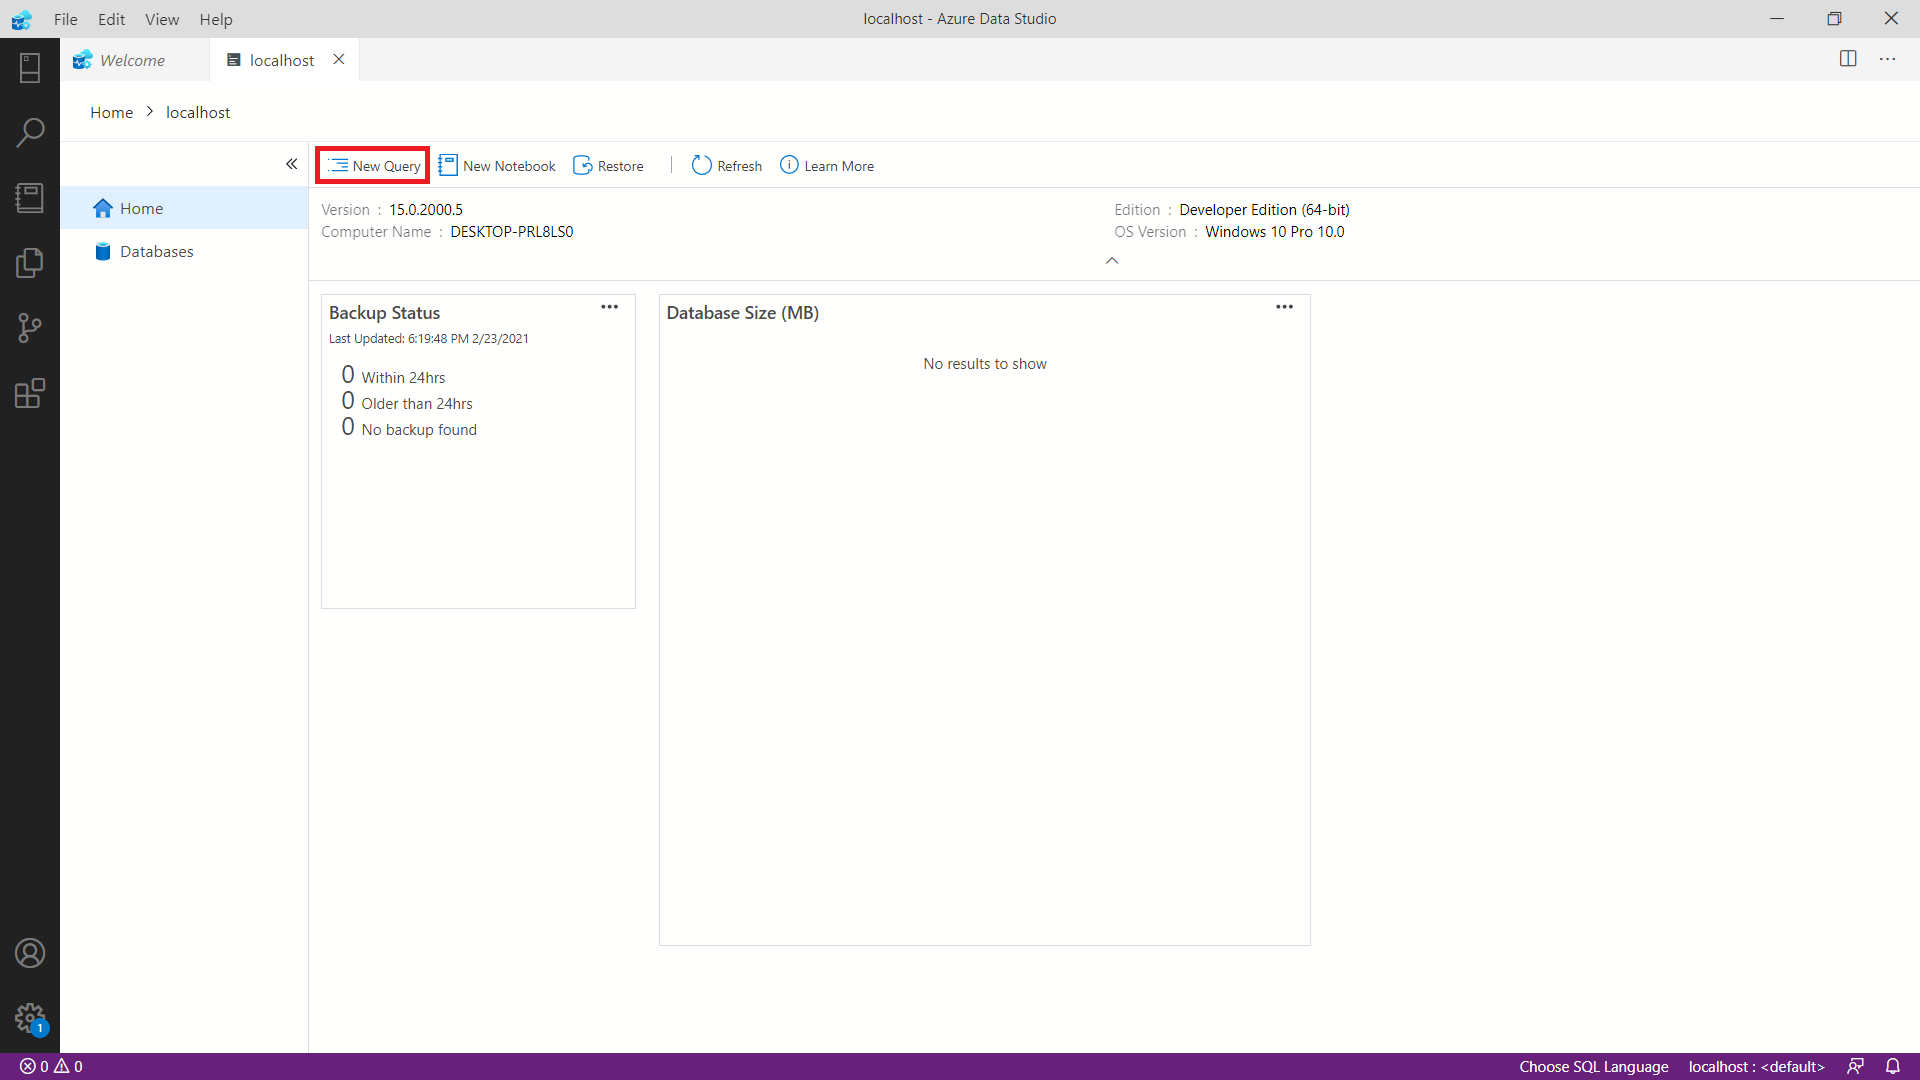Click the Source Control sidebar icon

coord(29,327)
